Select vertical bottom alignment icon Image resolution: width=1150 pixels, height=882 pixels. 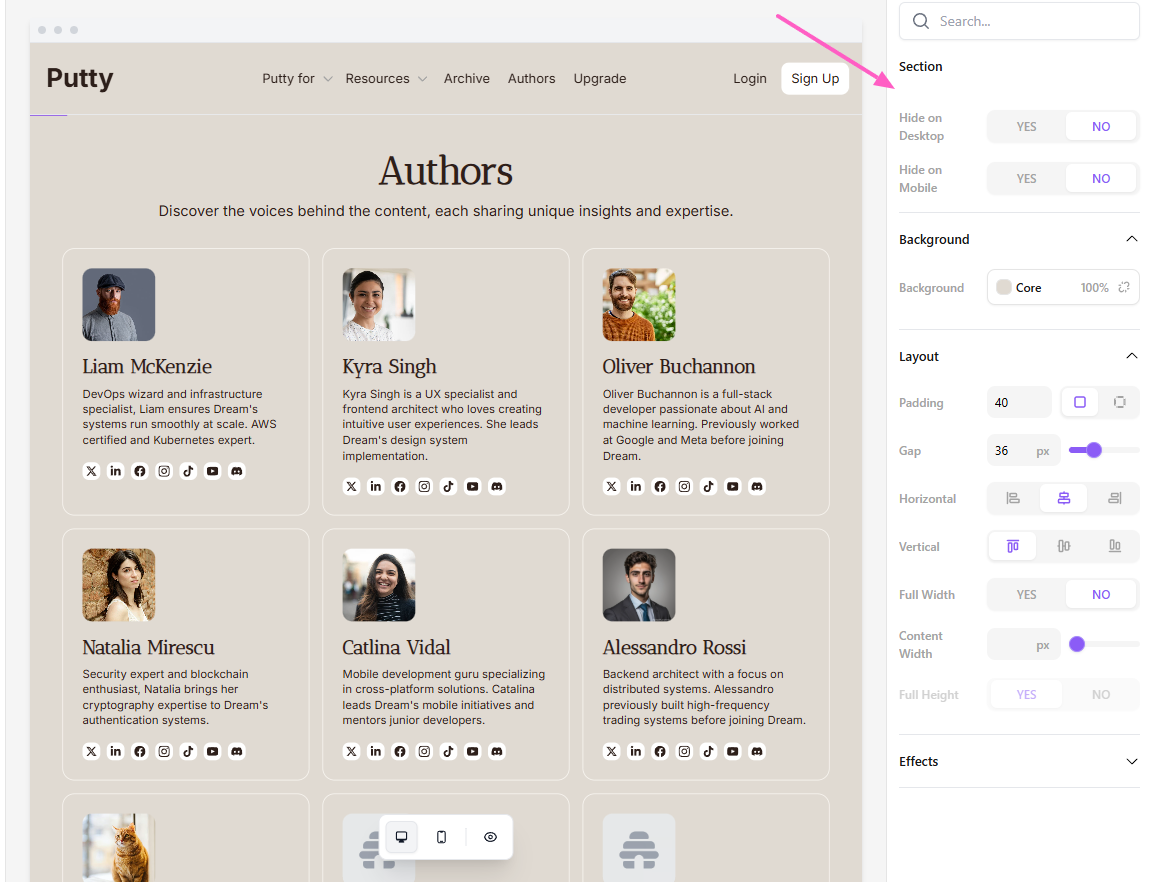[1114, 546]
